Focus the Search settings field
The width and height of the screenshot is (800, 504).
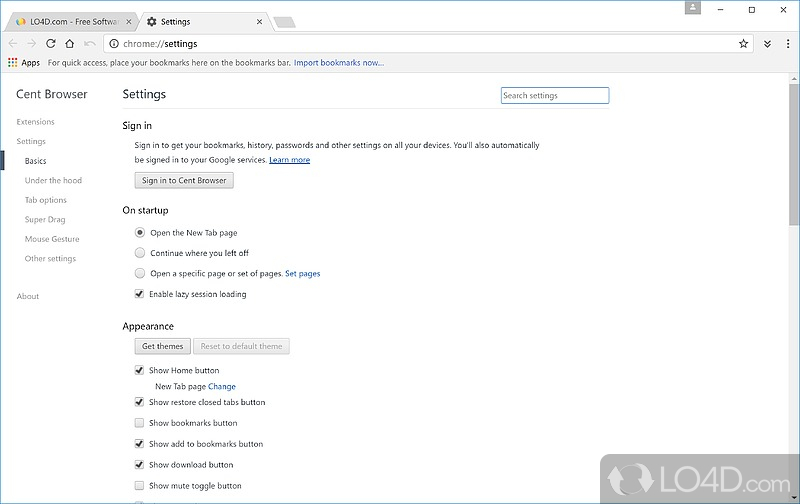(555, 95)
